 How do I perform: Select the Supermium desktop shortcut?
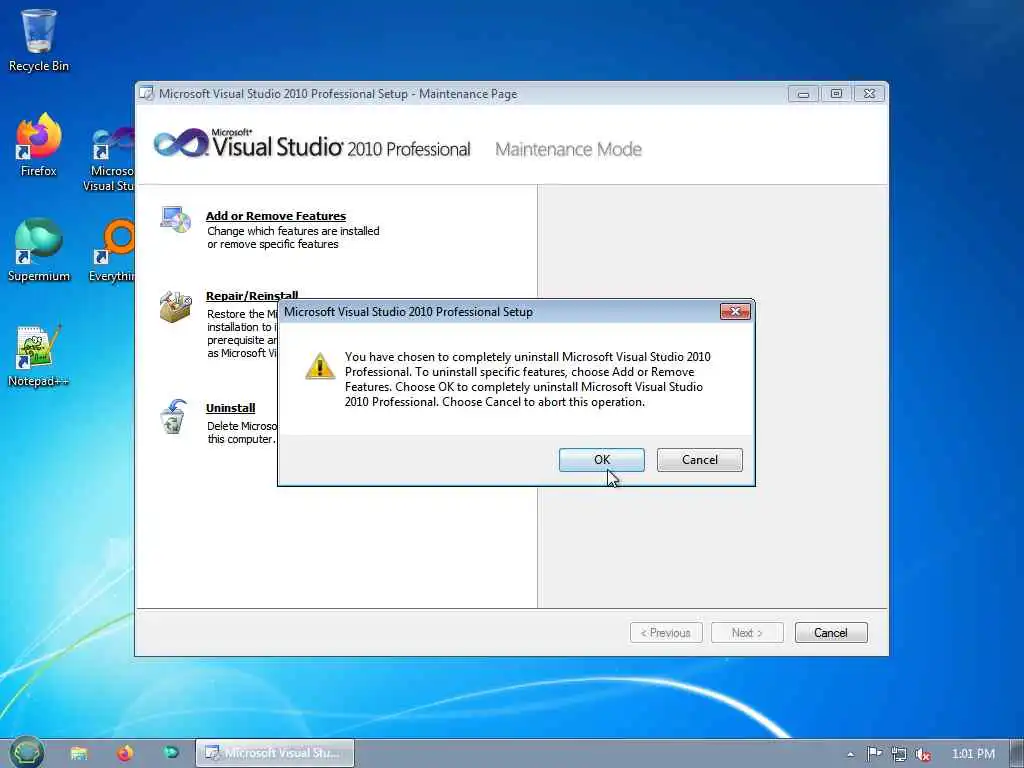(x=39, y=250)
